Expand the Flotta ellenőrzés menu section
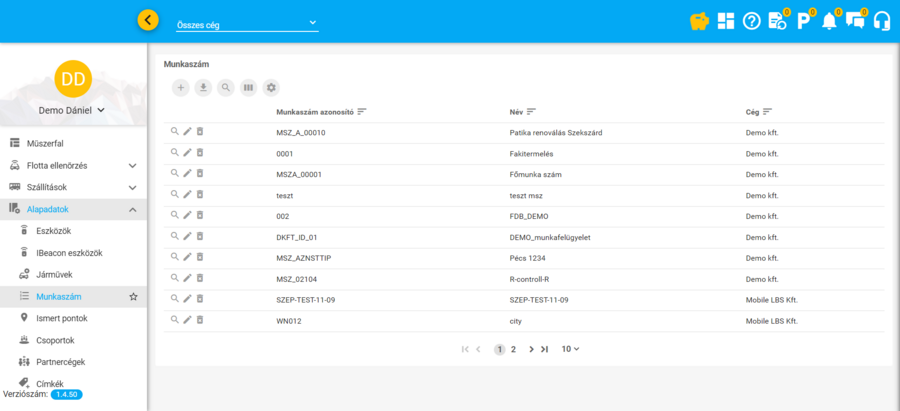Image resolution: width=900 pixels, height=411 pixels. (132, 165)
